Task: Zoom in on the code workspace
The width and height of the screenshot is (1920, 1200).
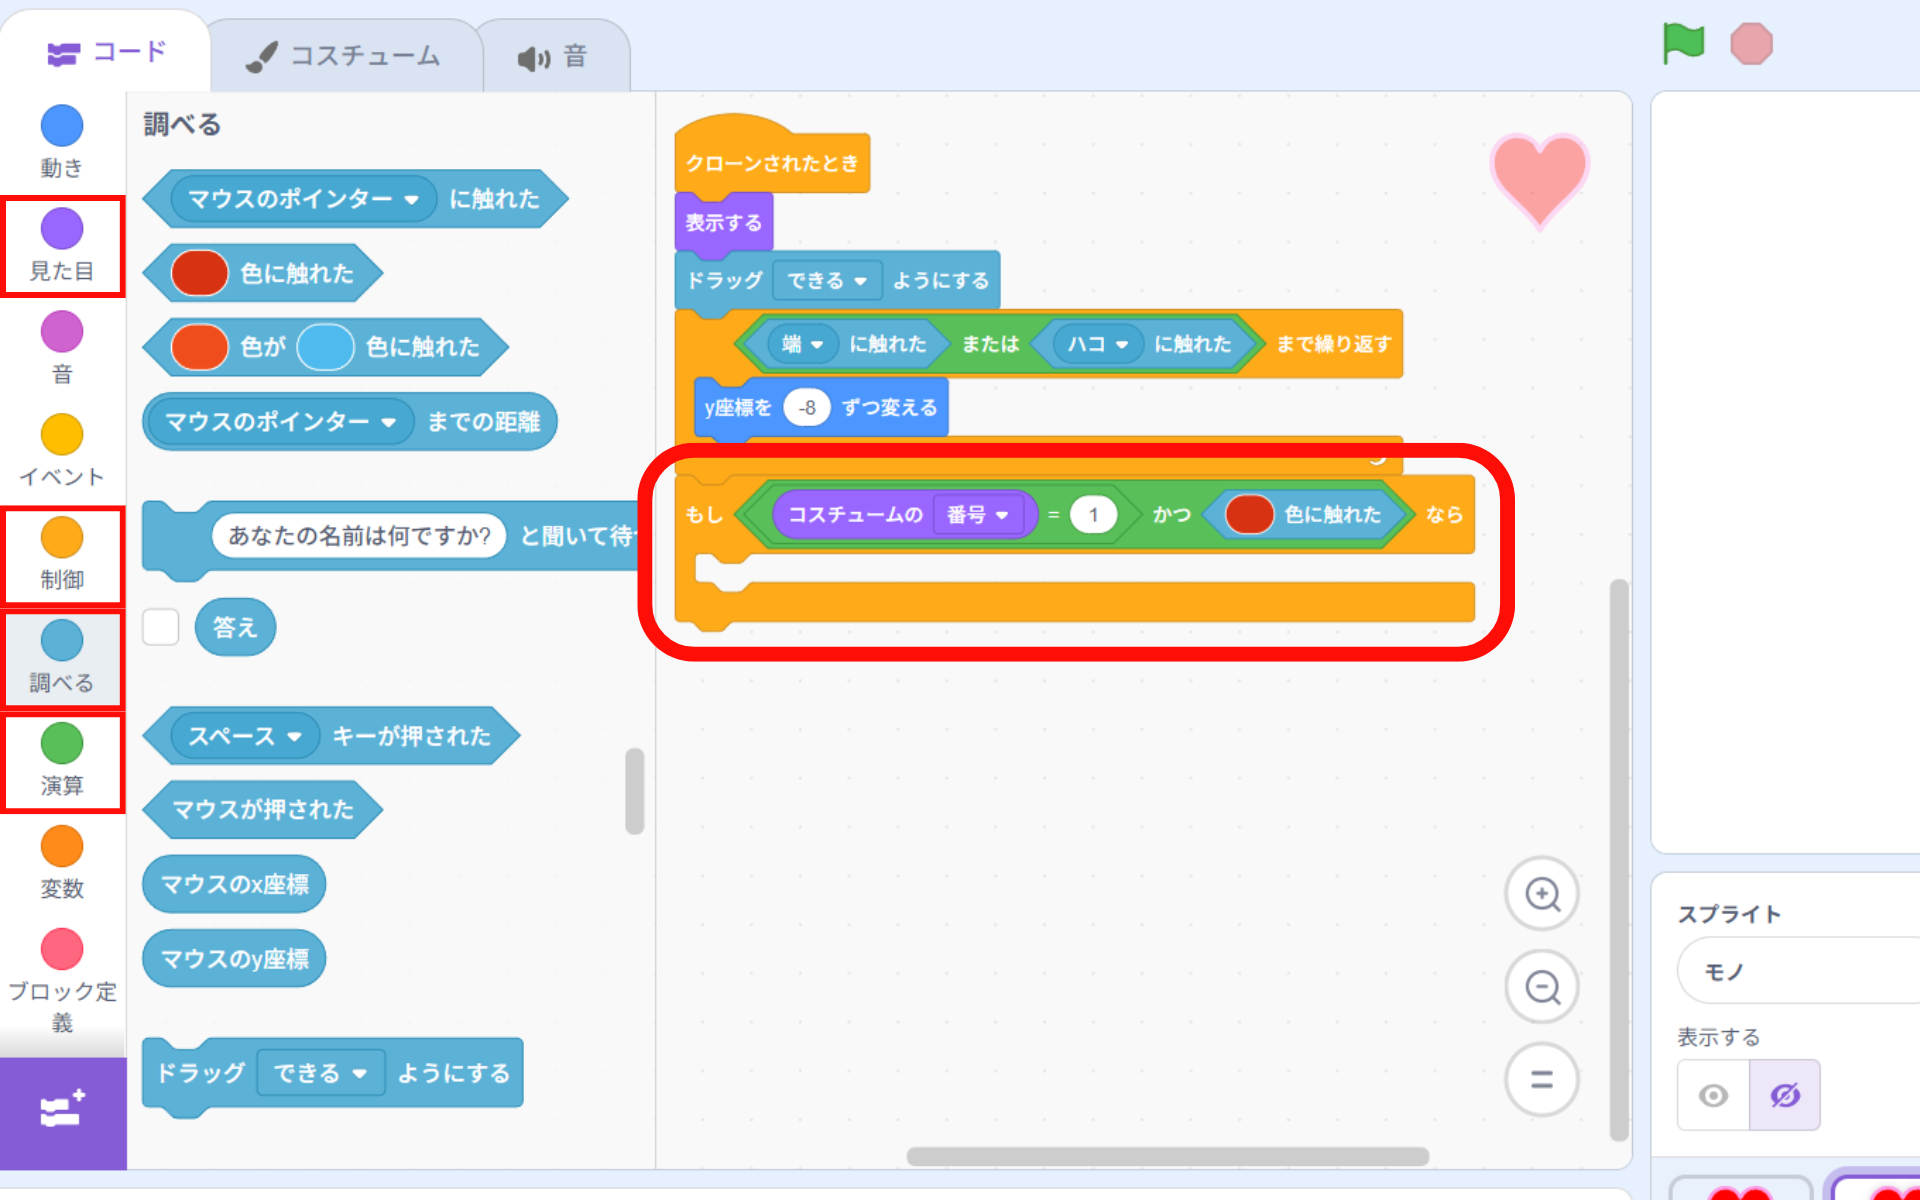Action: [1542, 893]
